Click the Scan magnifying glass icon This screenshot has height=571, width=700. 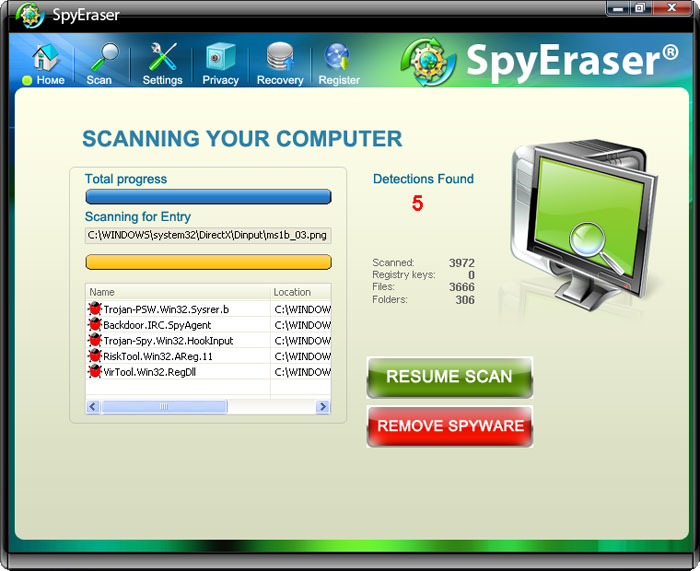point(104,57)
